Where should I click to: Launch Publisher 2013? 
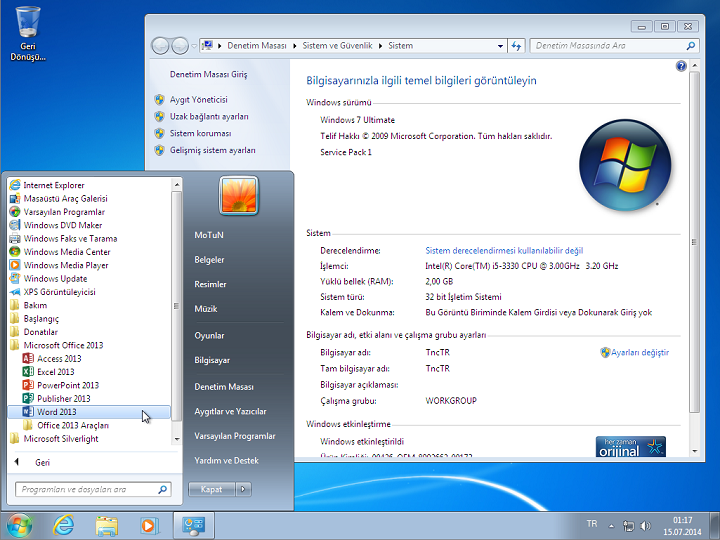point(56,398)
